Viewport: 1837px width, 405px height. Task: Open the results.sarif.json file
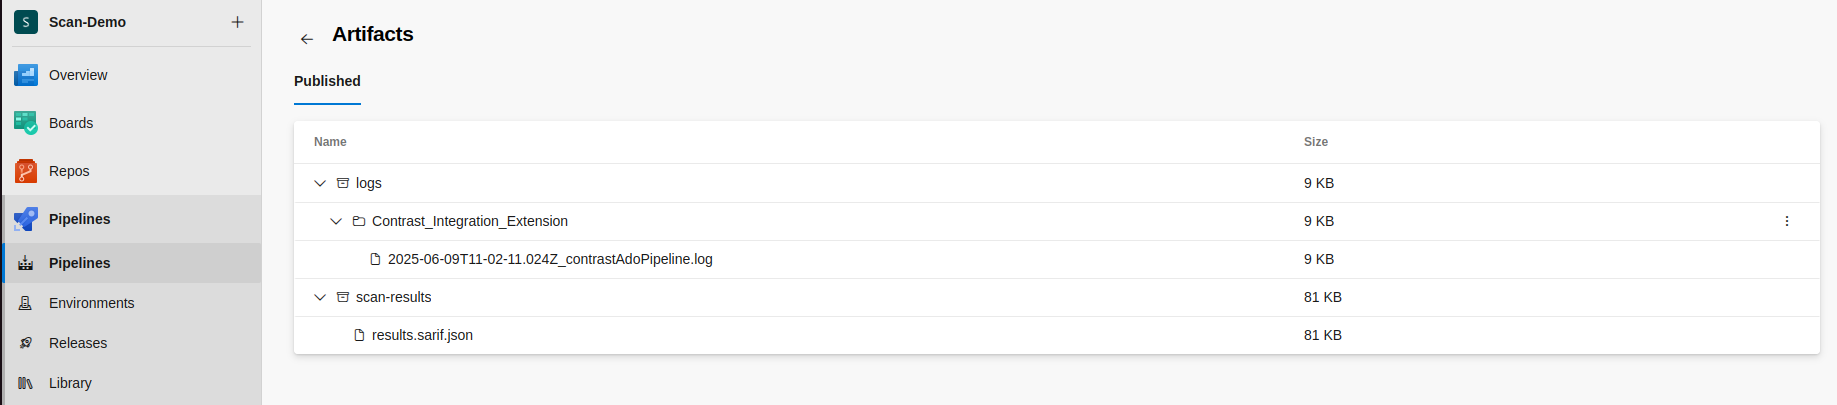[422, 335]
